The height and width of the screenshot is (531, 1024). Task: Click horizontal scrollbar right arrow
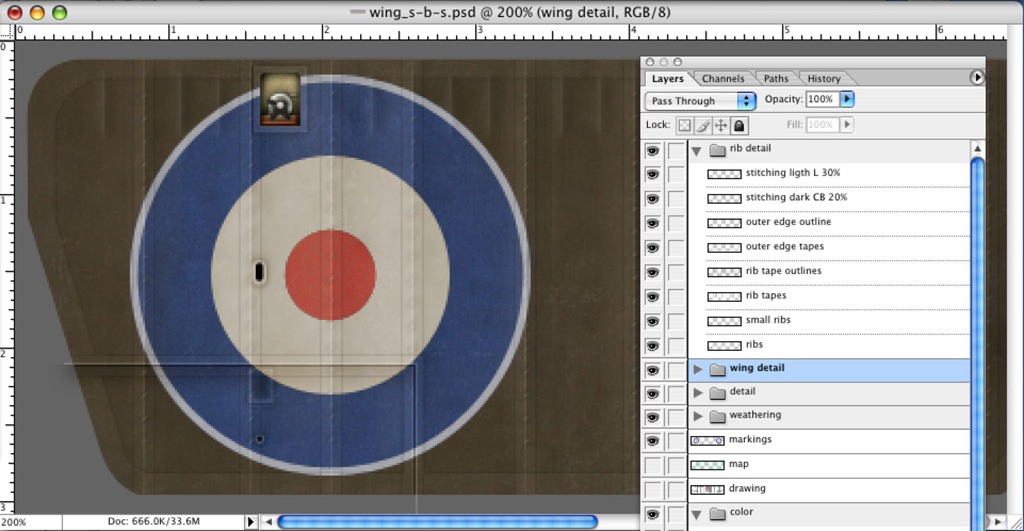pyautogui.click(x=997, y=522)
